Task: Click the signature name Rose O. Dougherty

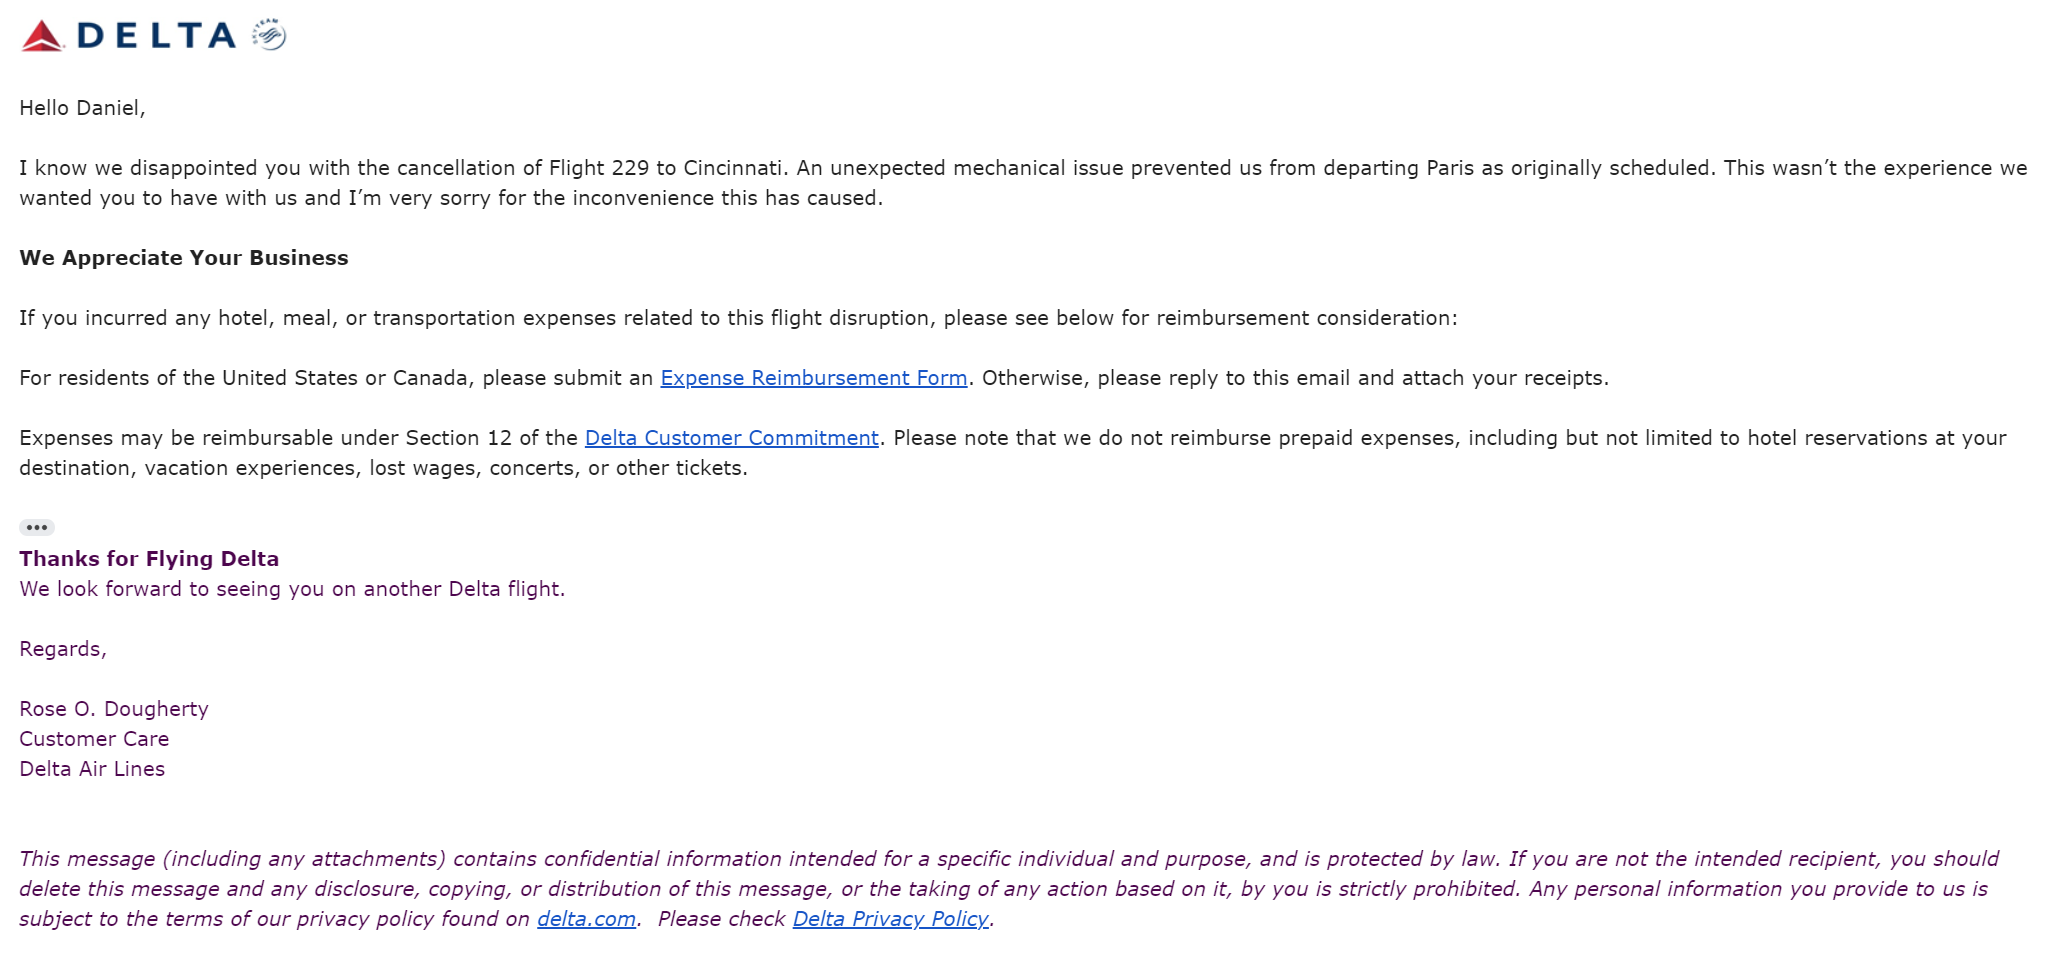Action: coord(114,709)
